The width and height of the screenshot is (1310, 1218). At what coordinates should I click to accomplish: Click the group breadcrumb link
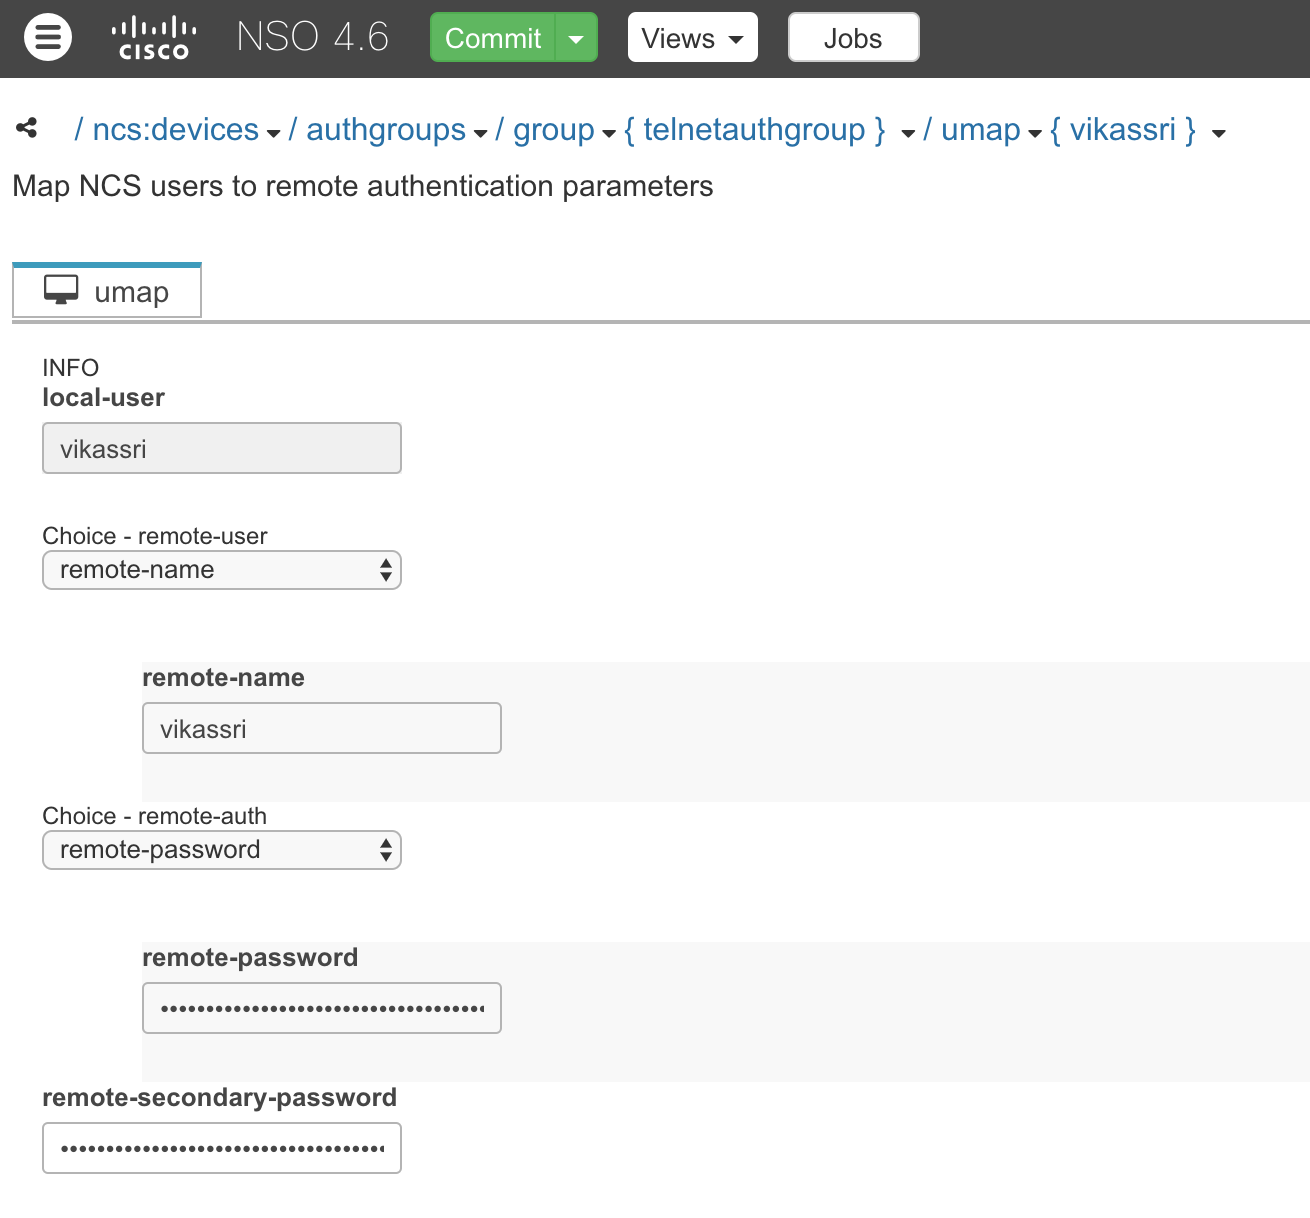click(553, 130)
